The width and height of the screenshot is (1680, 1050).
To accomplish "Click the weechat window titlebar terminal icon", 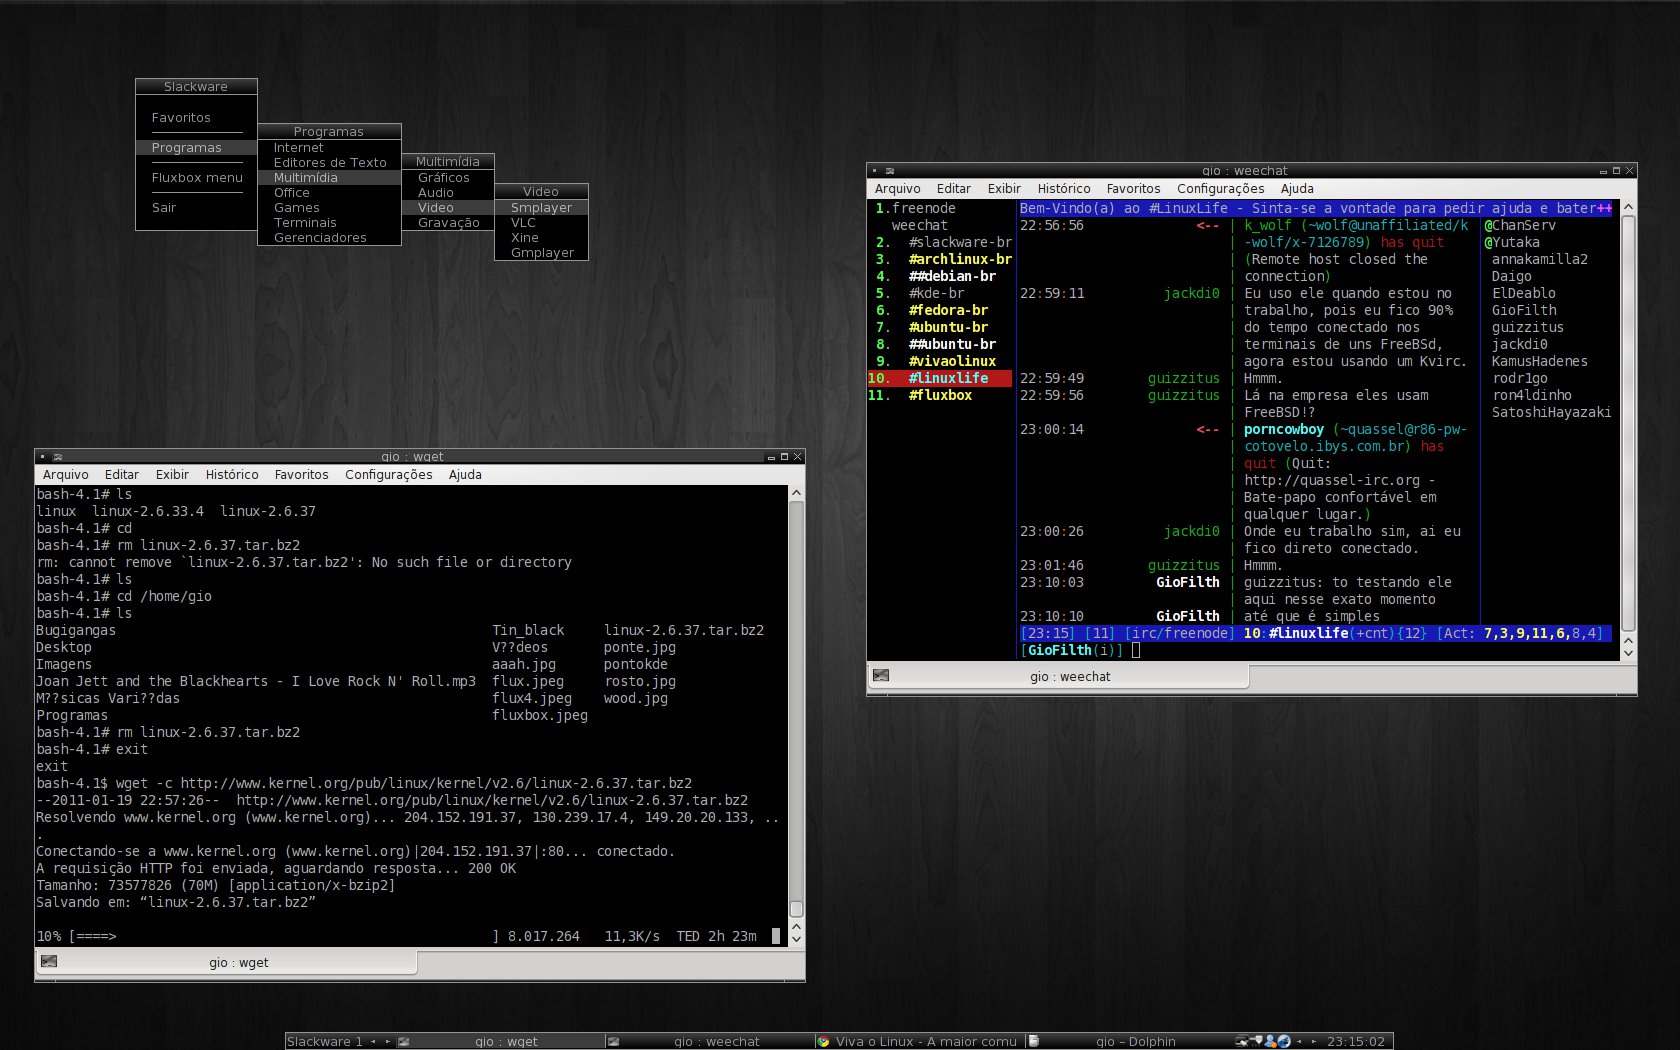I will tap(889, 171).
